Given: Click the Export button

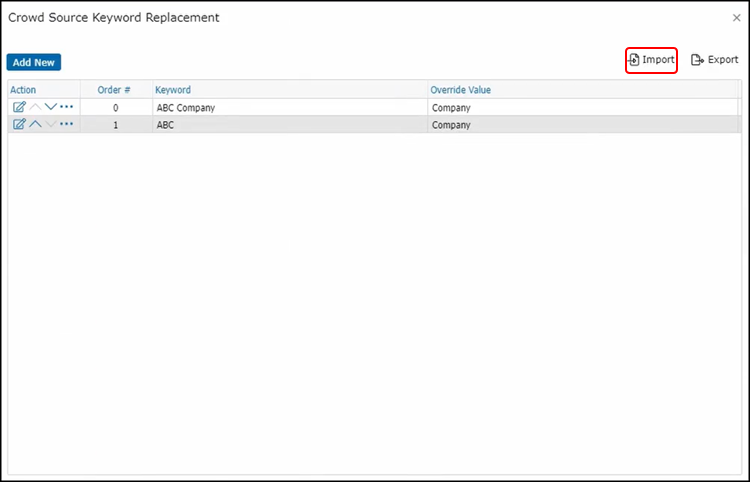Looking at the screenshot, I should click(714, 60).
